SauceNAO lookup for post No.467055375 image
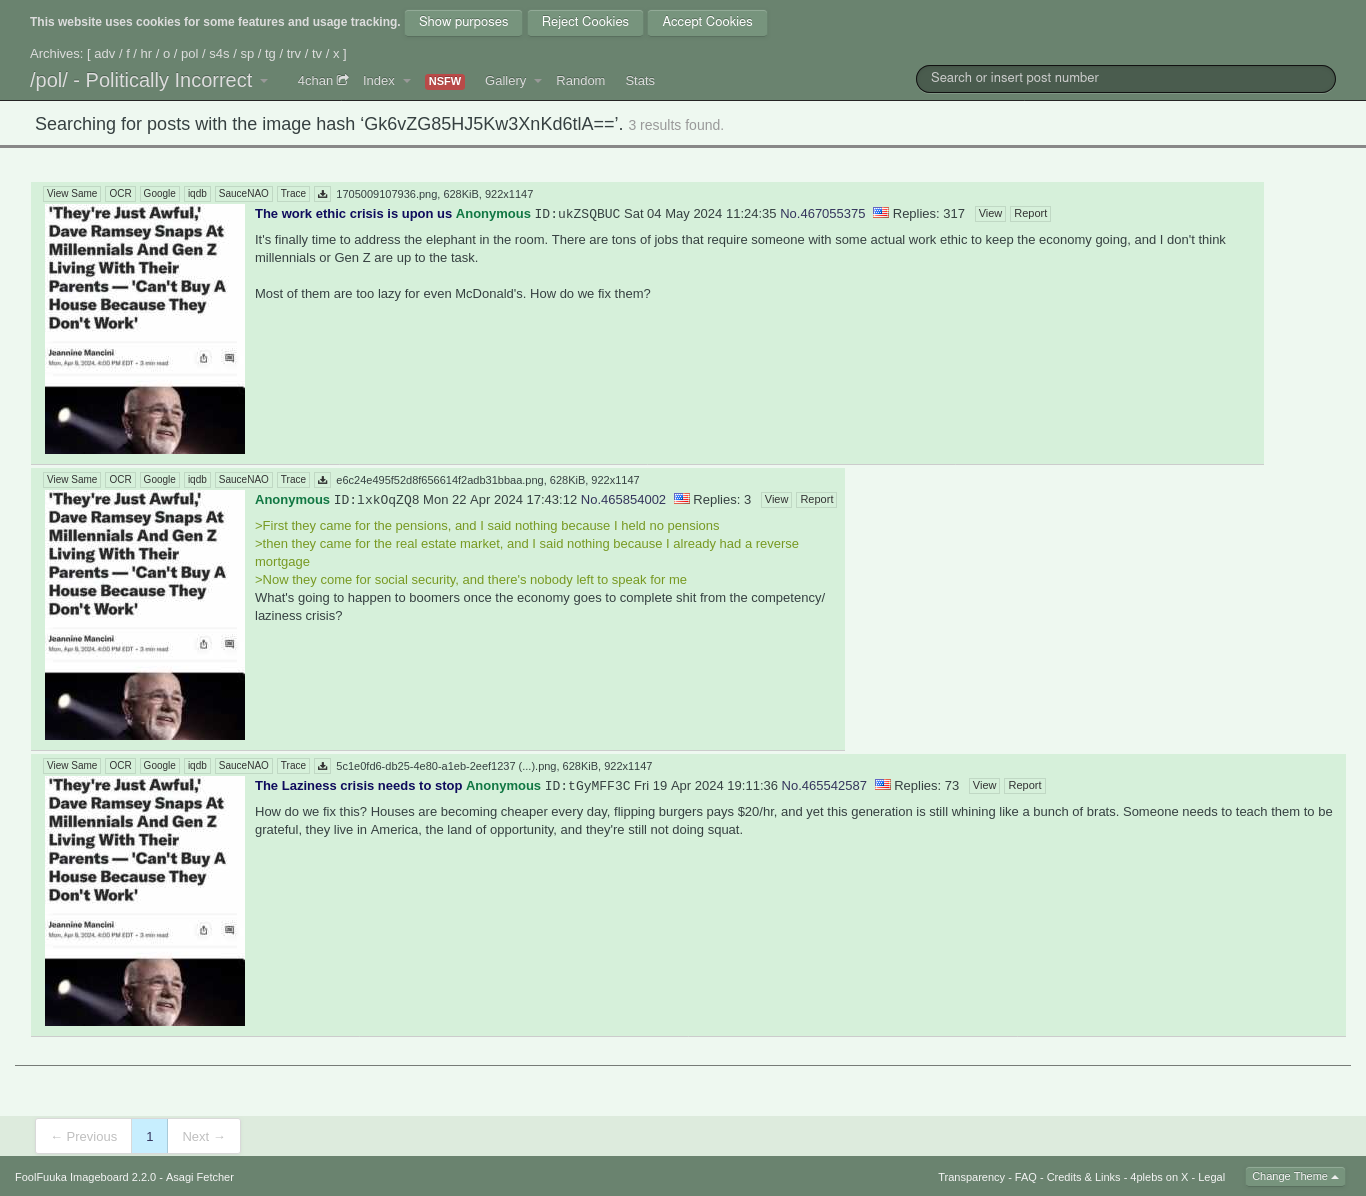Screen dimensions: 1366x1196 tap(243, 194)
